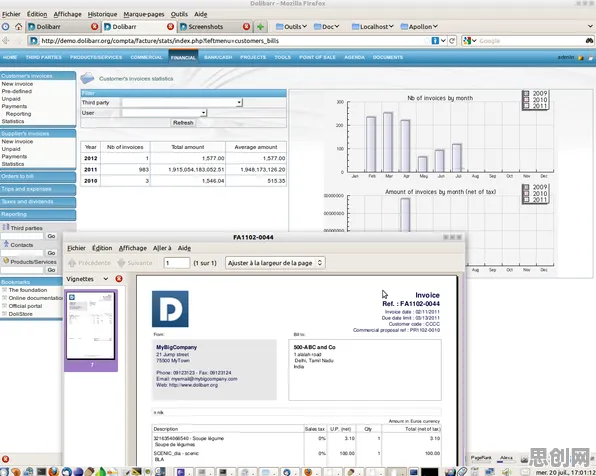Viewport: 596px width, 476px height.
Task: Click the logout icon right of admin
Action: tap(590, 58)
